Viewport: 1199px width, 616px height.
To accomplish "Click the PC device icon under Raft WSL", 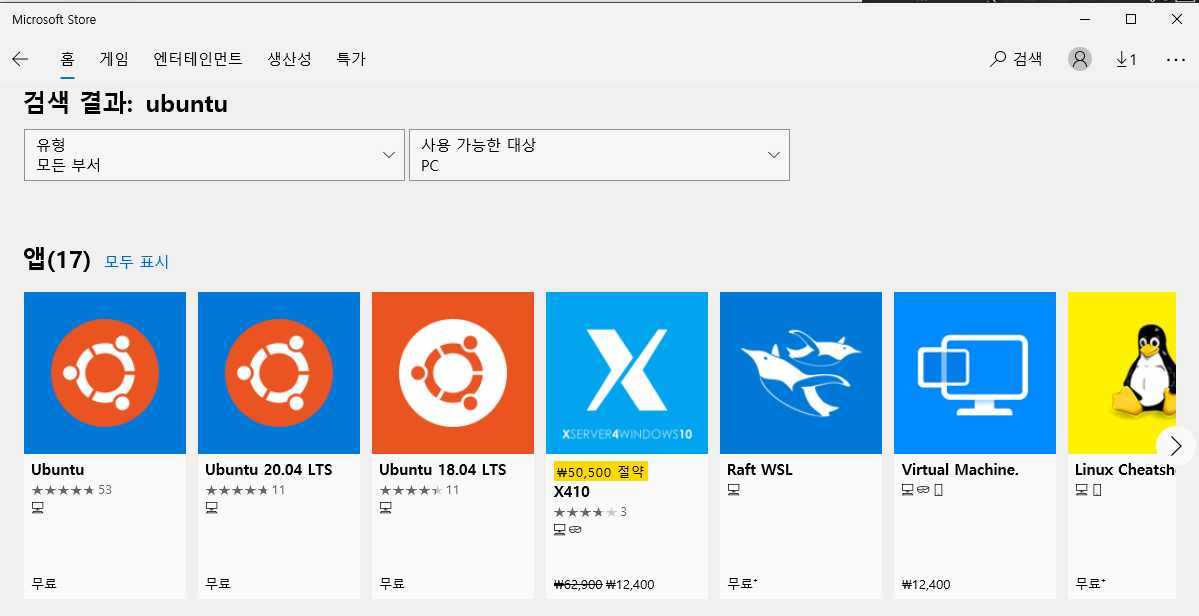I will point(733,490).
